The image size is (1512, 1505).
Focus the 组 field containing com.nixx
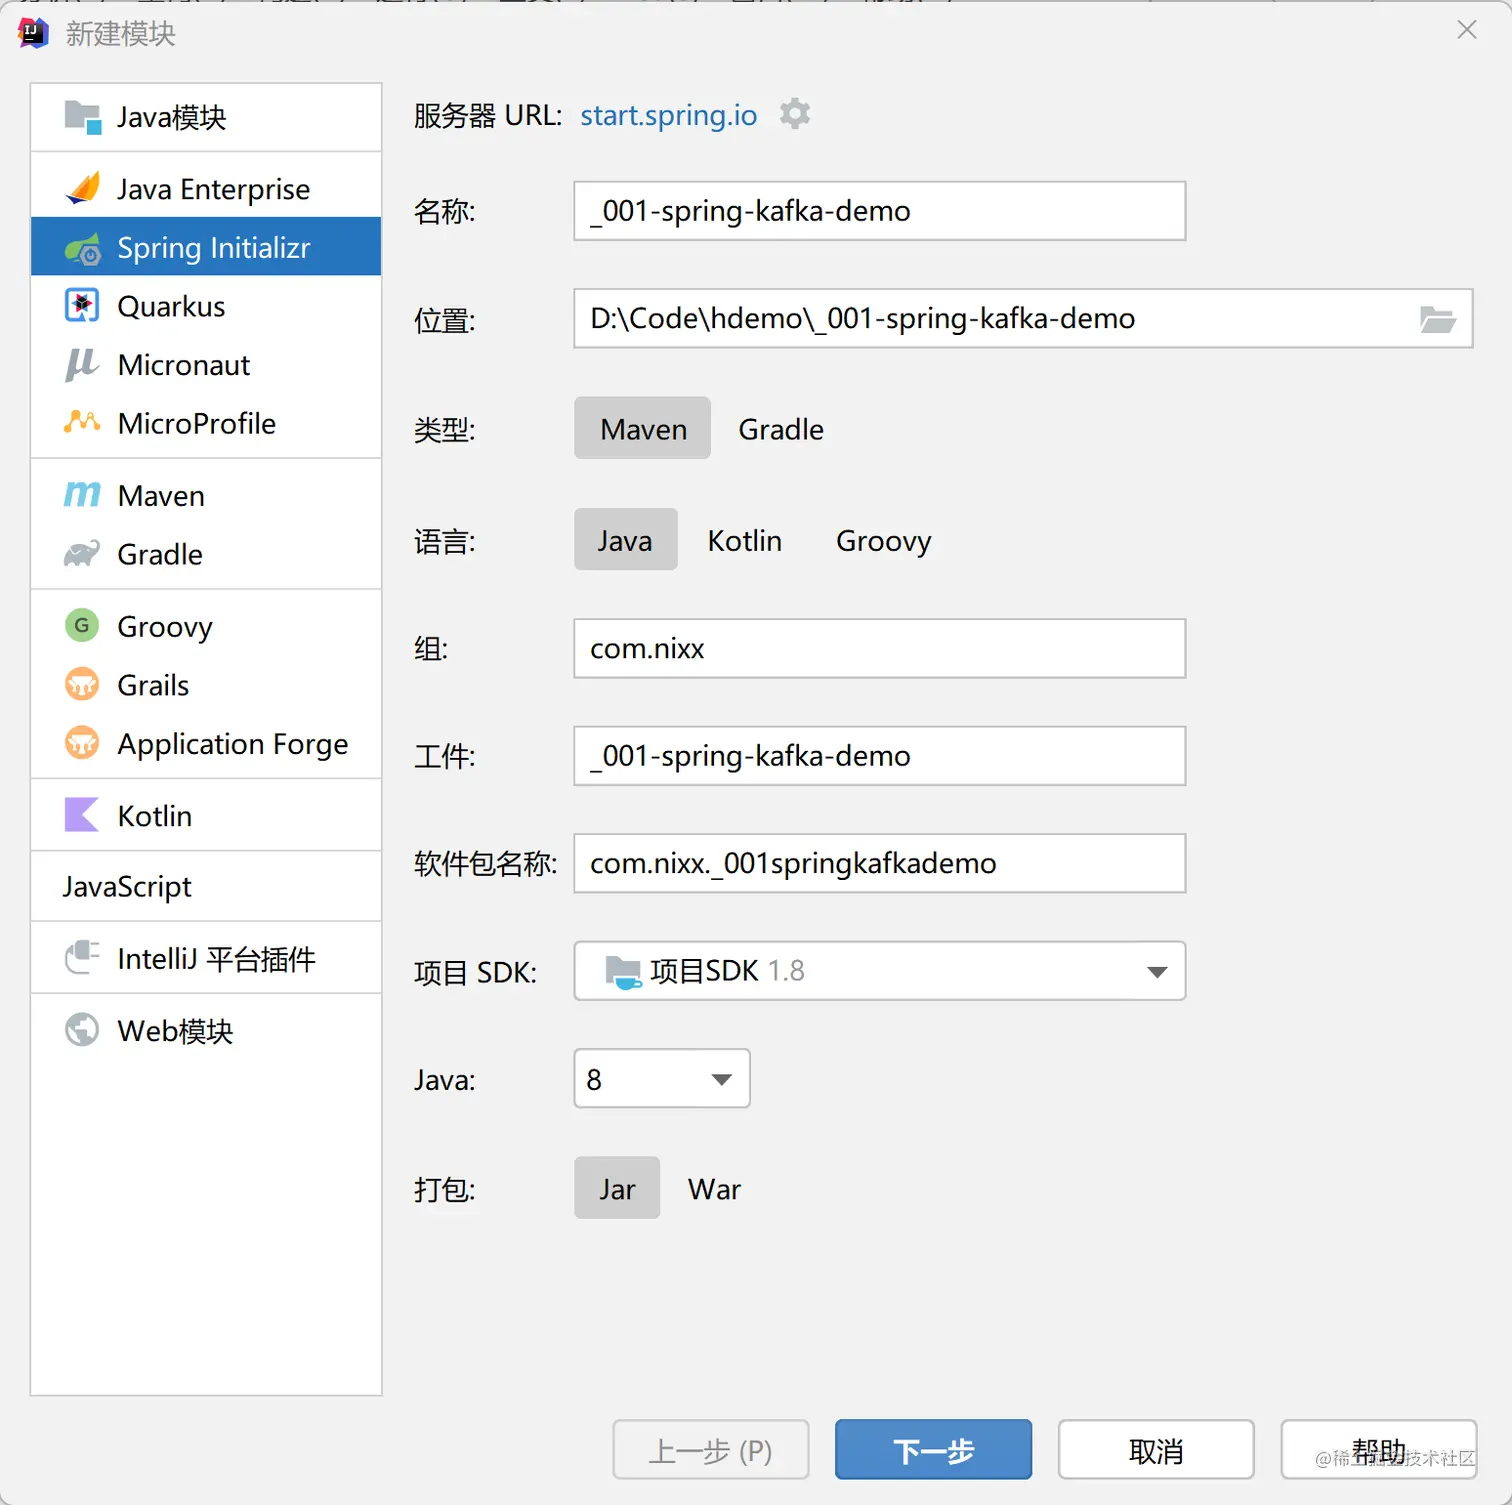(x=880, y=648)
